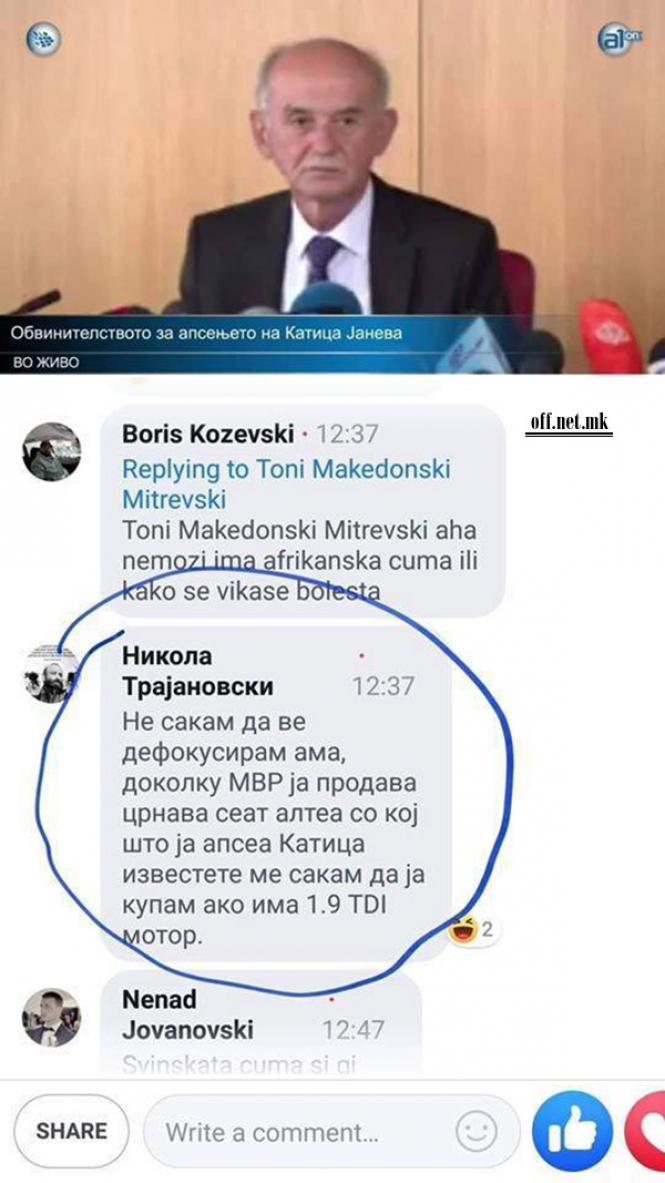The image size is (665, 1183).
Task: Tap the red heart reaction icon
Action: tap(645, 1130)
